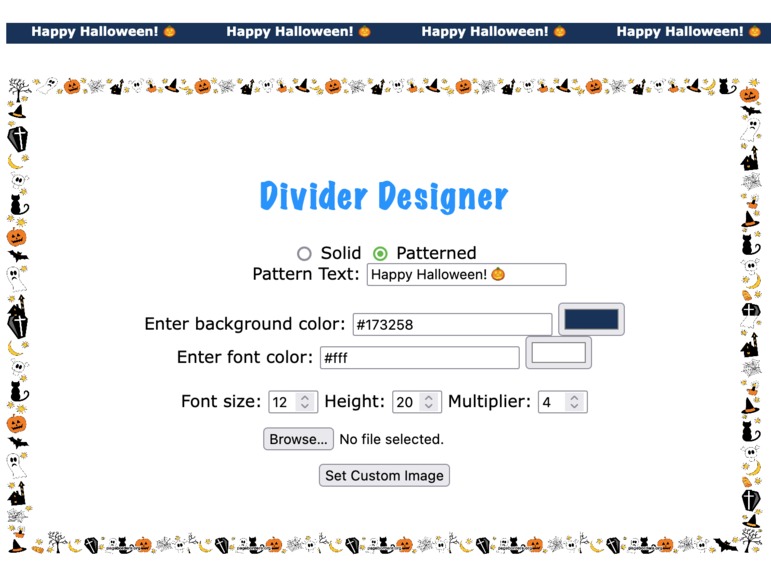
Task: Click the Font size number field
Action: tap(293, 402)
